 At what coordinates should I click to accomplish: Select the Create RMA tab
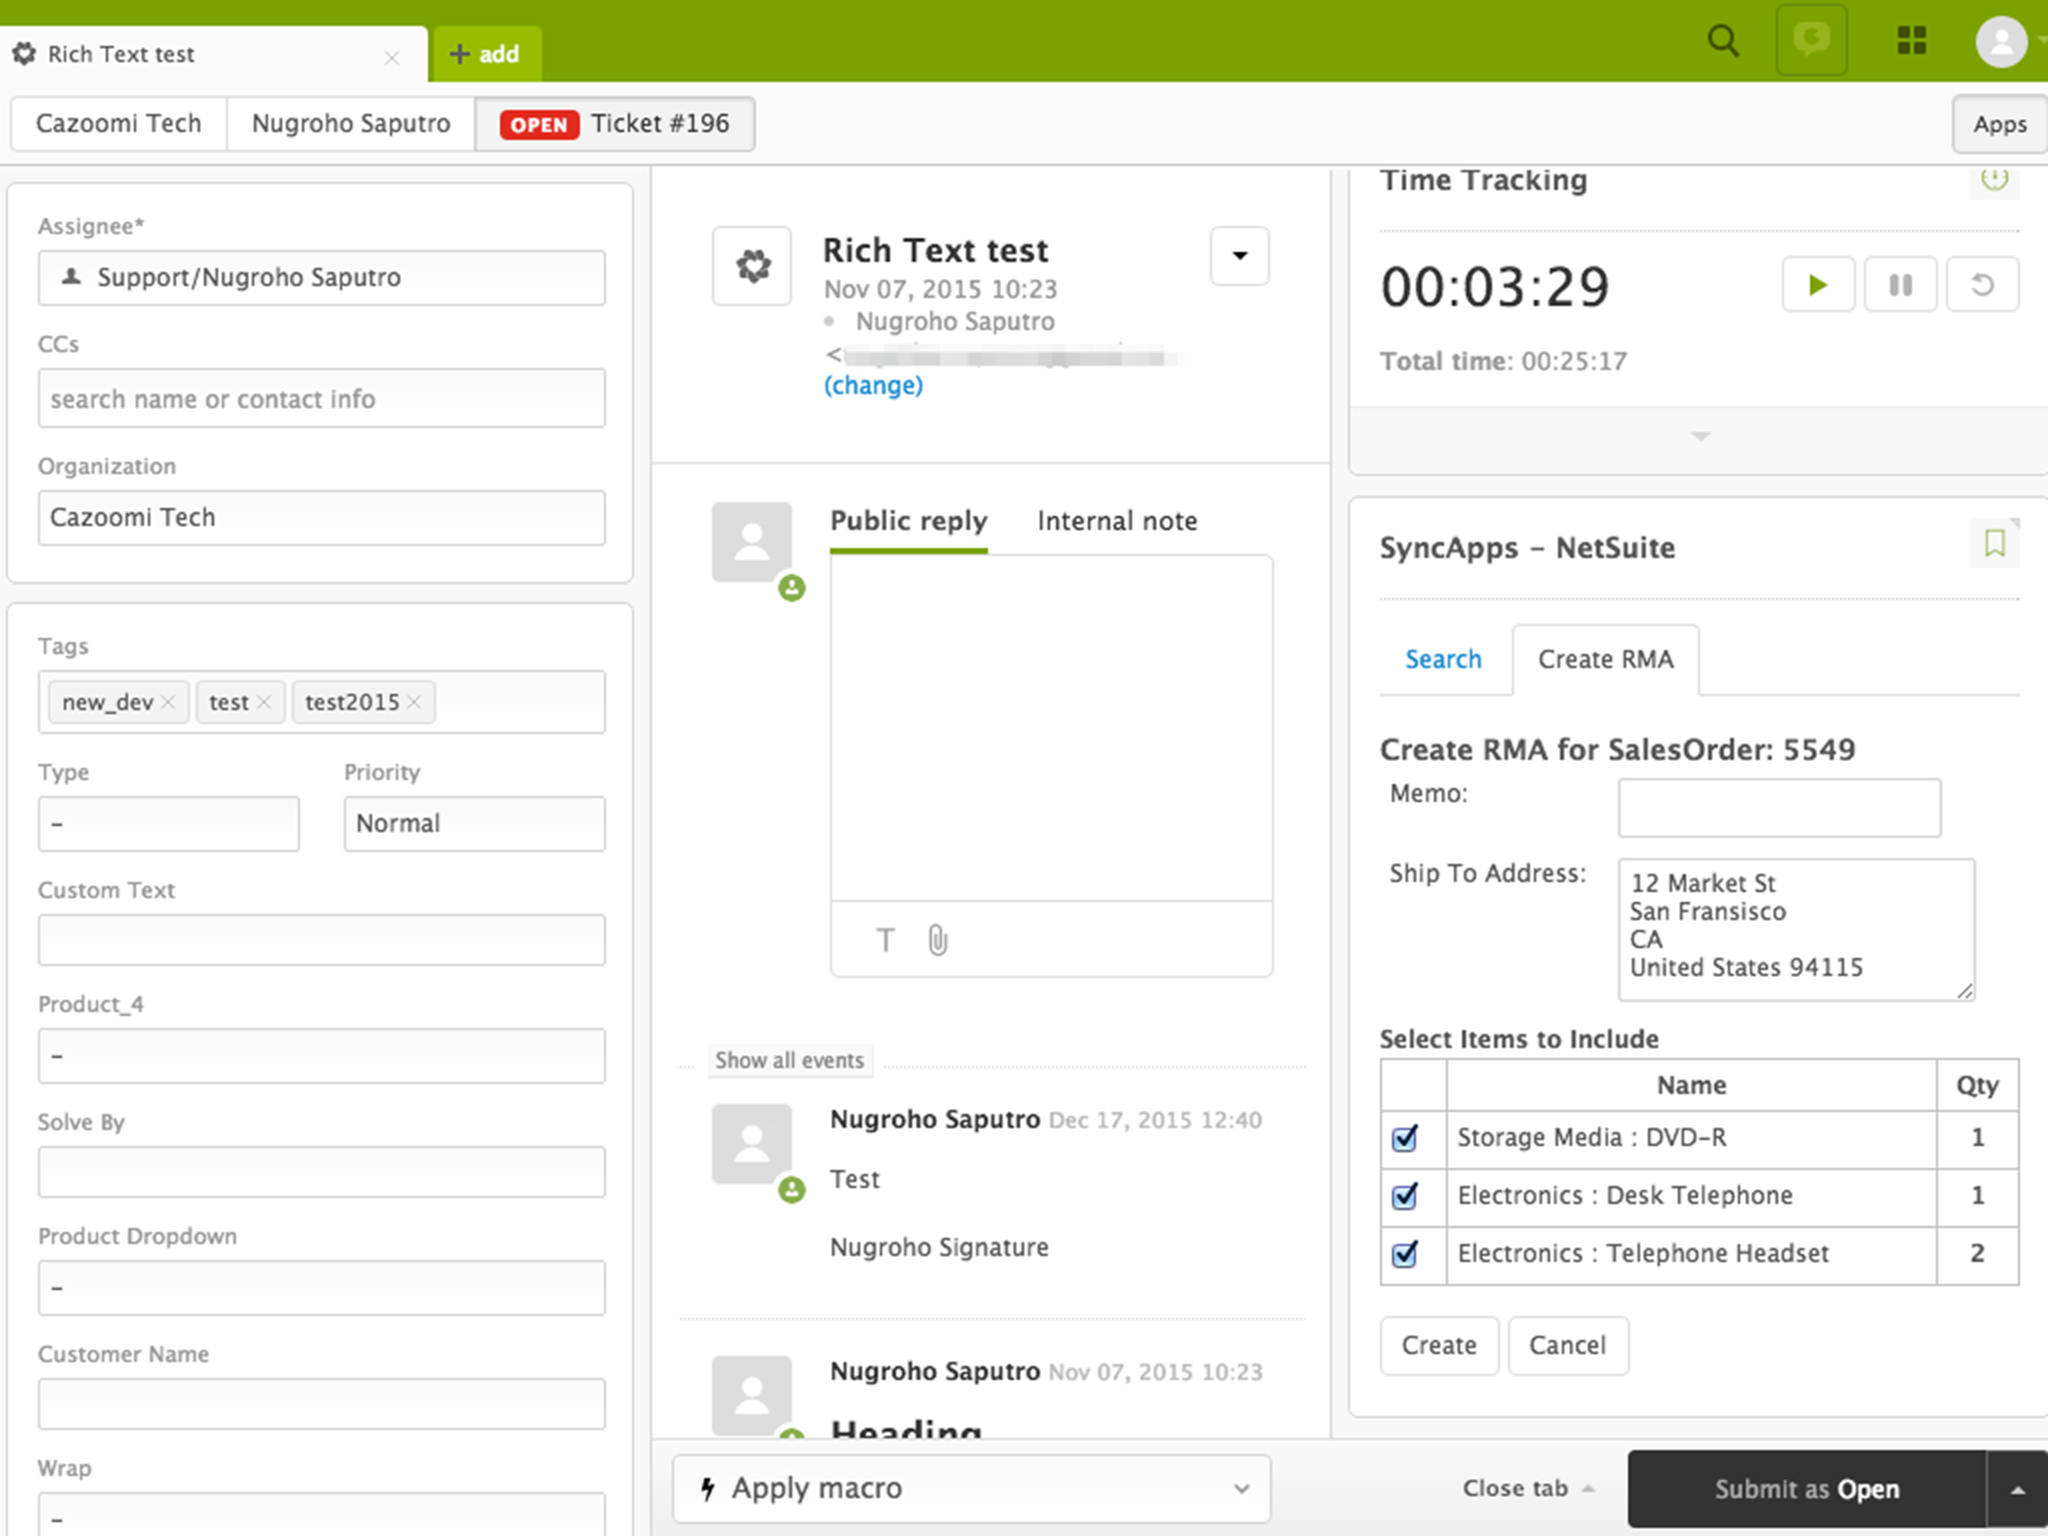click(x=1605, y=659)
